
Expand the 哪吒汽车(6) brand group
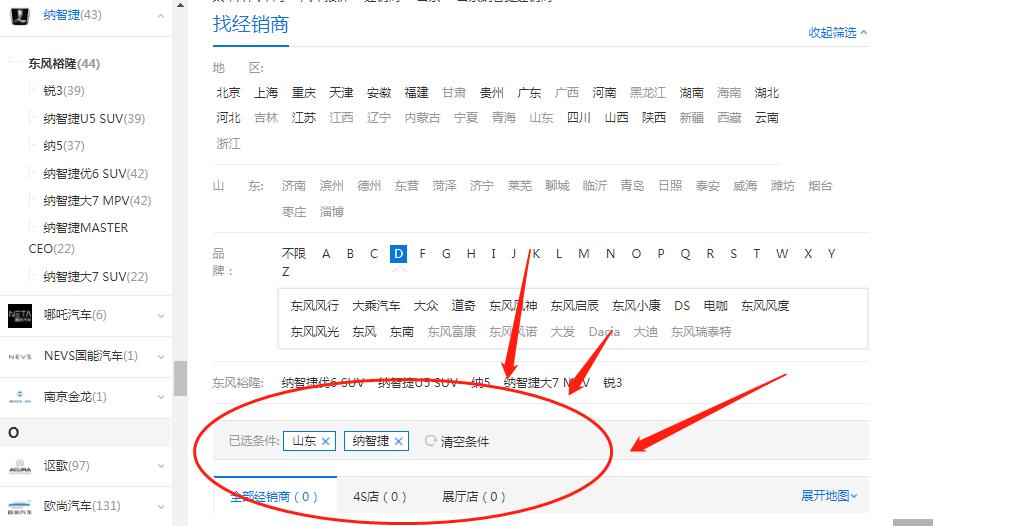click(161, 315)
